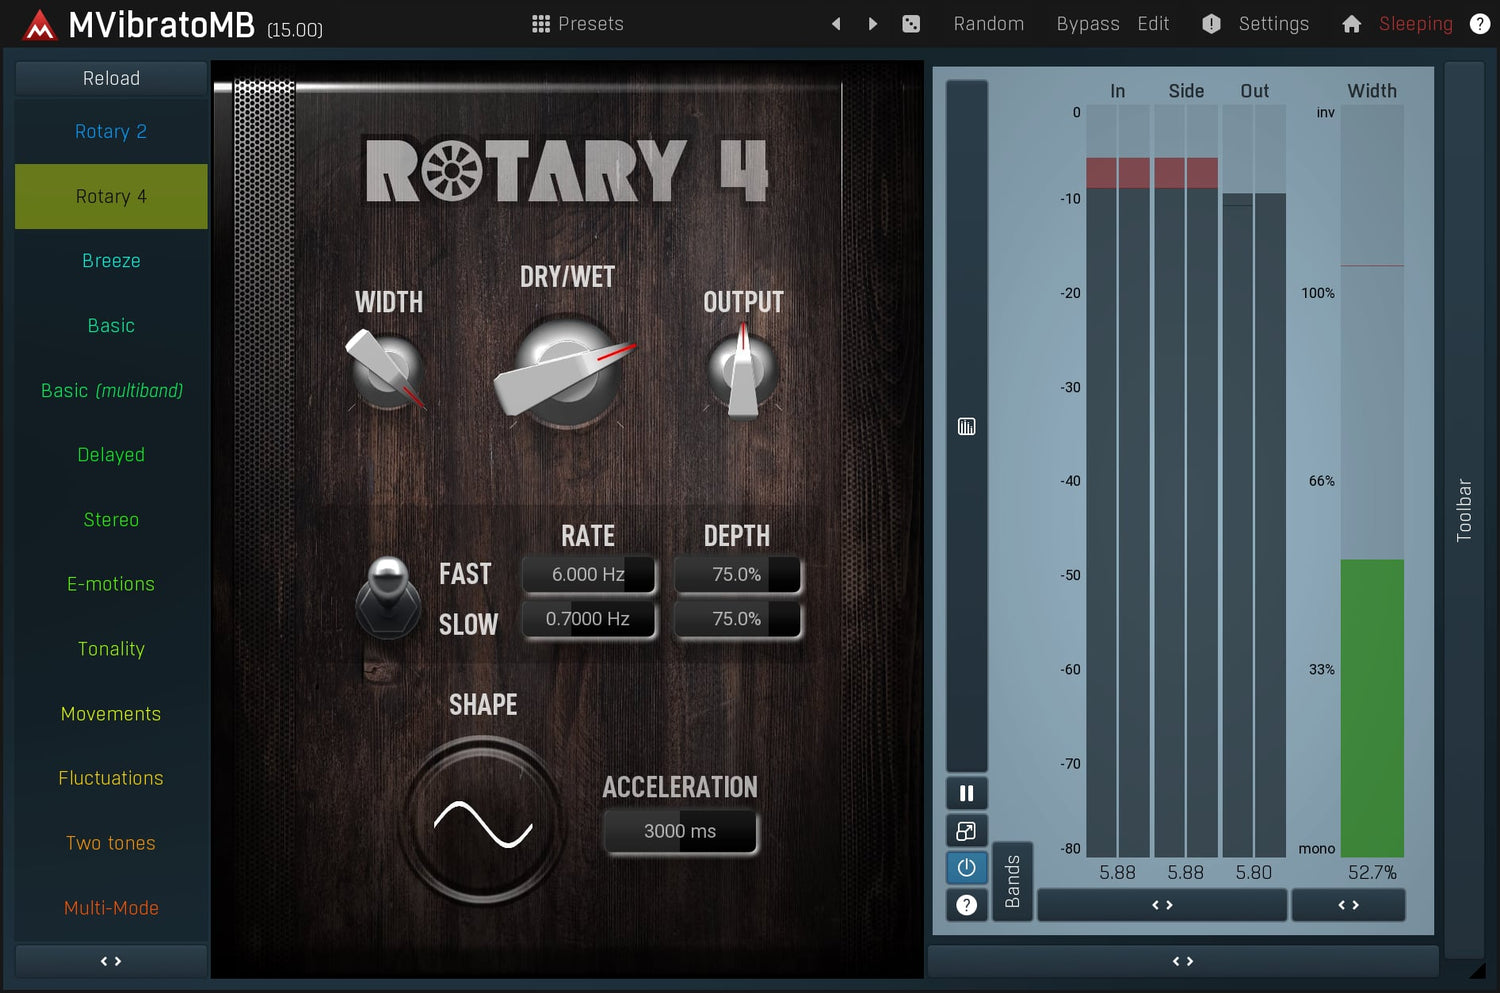This screenshot has width=1500, height=993.
Task: Open the Presets menu
Action: (578, 24)
